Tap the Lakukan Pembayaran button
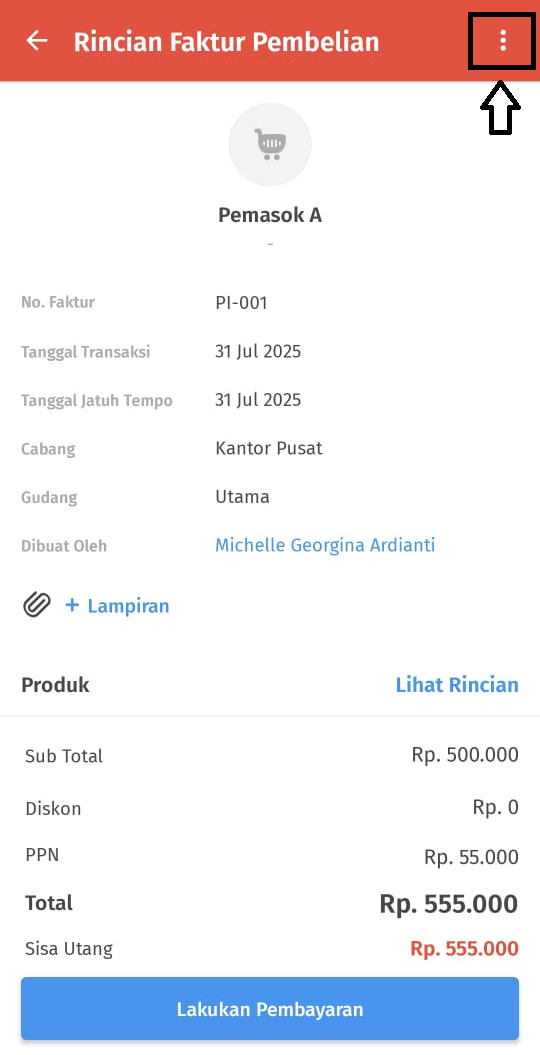 coord(270,1009)
